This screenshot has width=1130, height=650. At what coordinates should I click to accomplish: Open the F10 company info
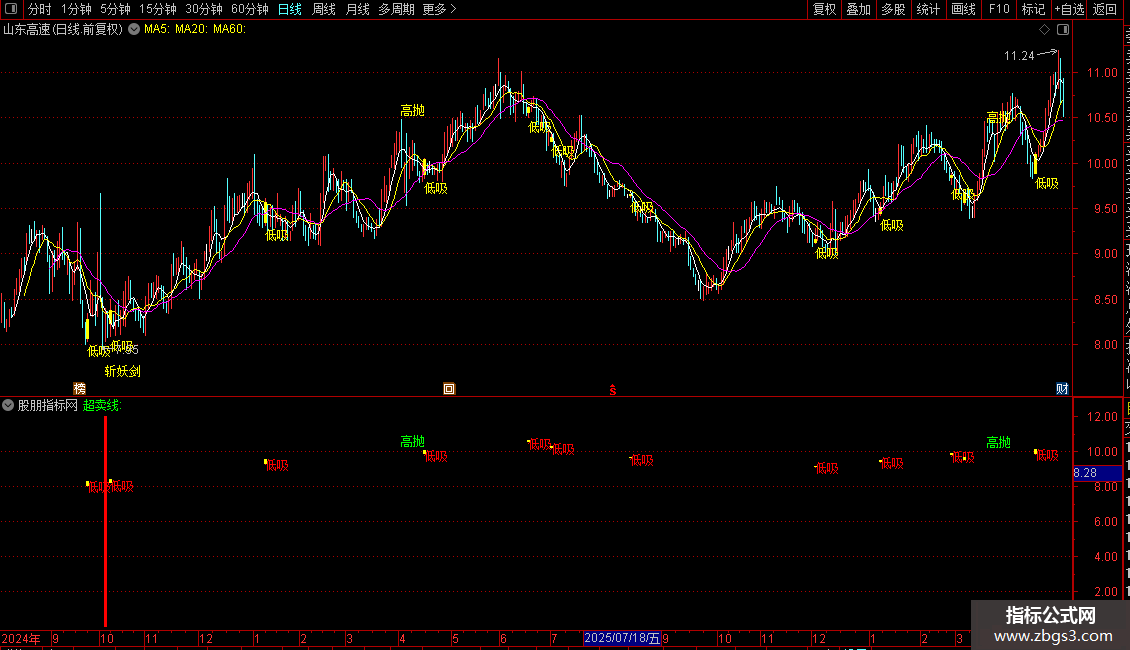[x=999, y=9]
